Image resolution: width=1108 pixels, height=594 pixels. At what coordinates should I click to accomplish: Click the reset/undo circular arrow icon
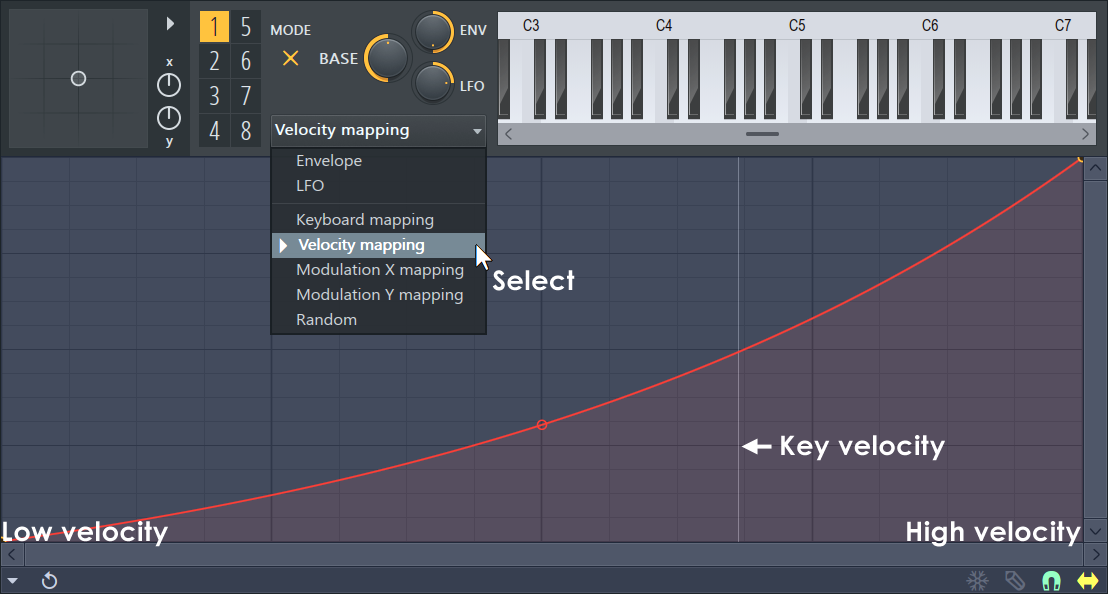[x=49, y=581]
